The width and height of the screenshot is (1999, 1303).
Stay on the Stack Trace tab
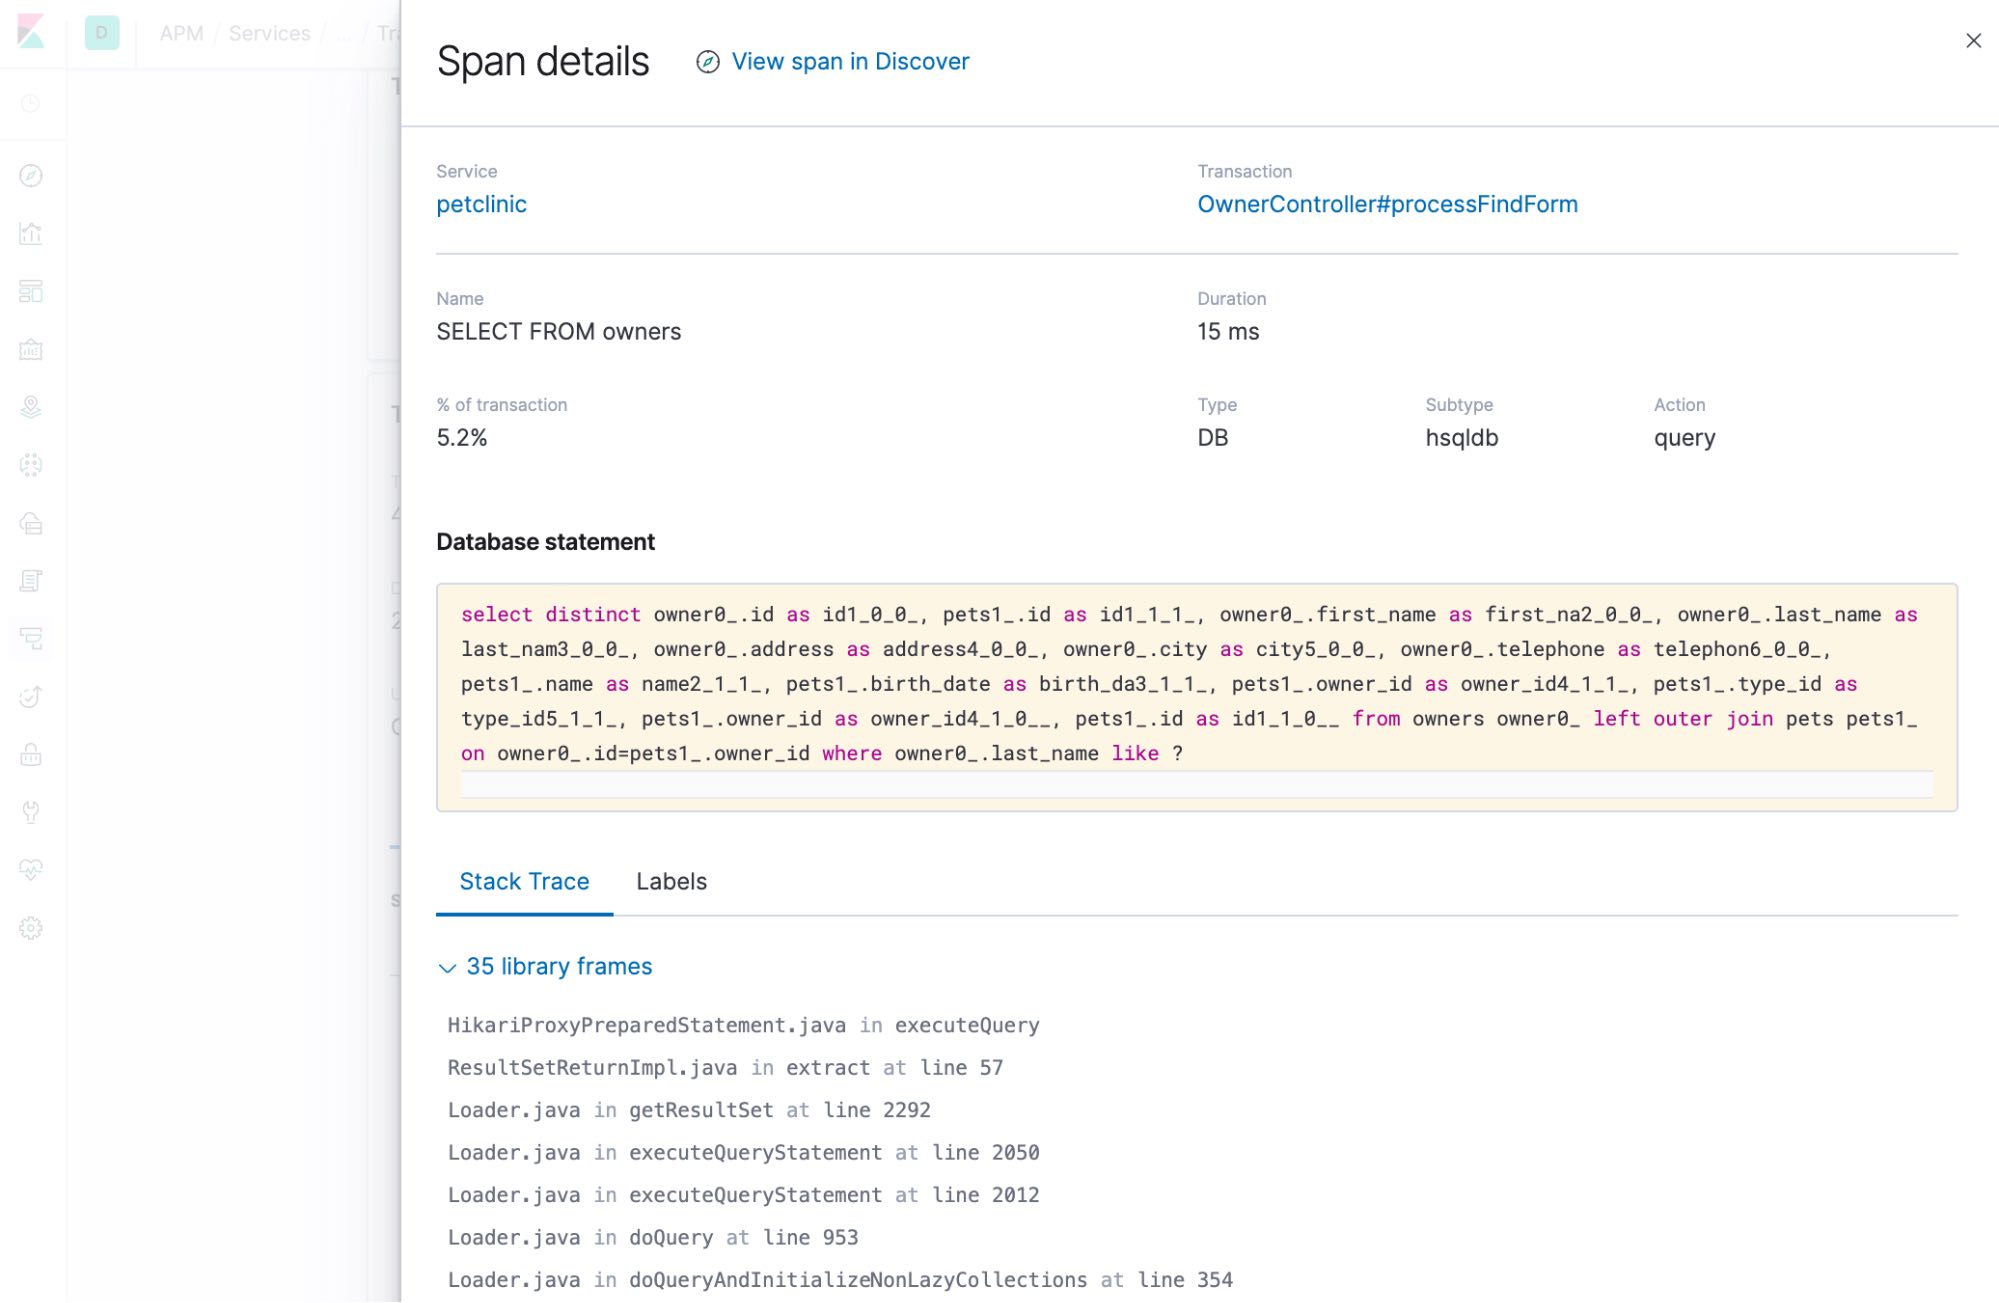tap(524, 881)
